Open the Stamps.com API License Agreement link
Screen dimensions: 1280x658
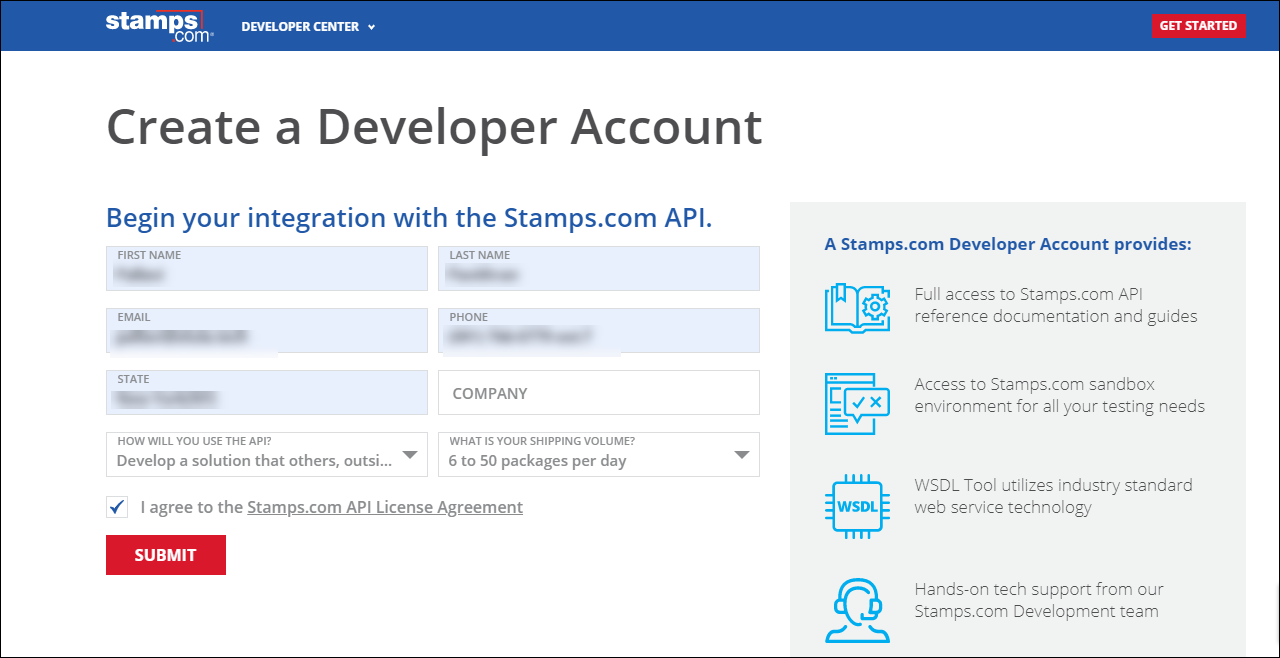(385, 507)
